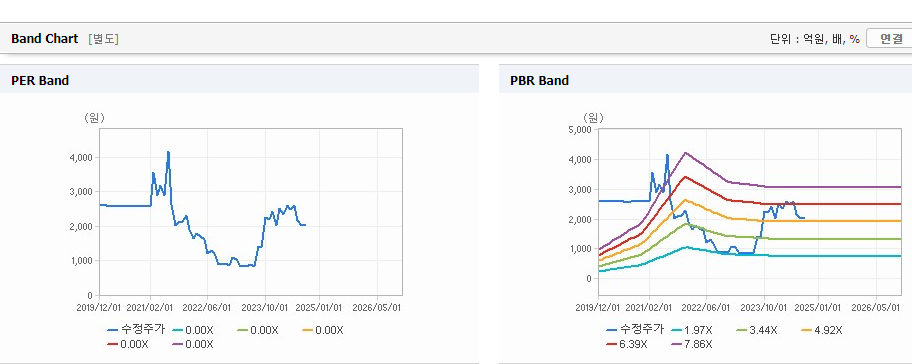Click the 연결 button
This screenshot has width=912, height=364.
(x=890, y=39)
